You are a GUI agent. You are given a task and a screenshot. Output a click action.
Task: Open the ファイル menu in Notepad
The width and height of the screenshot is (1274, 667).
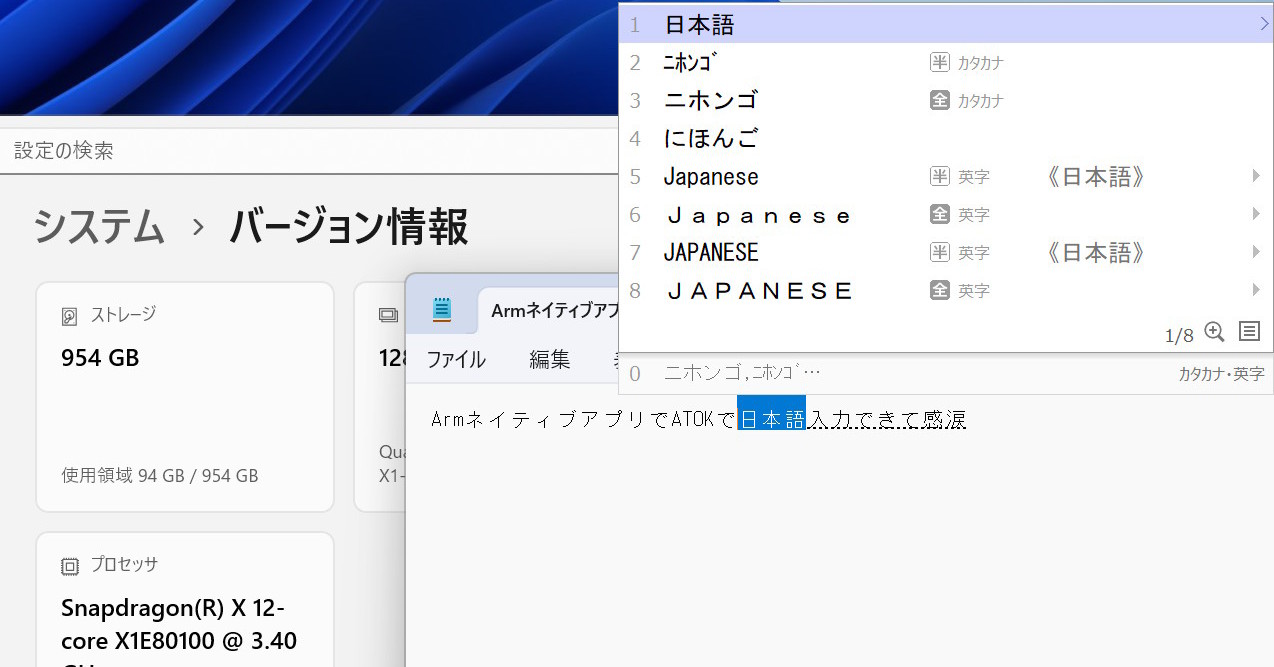456,360
